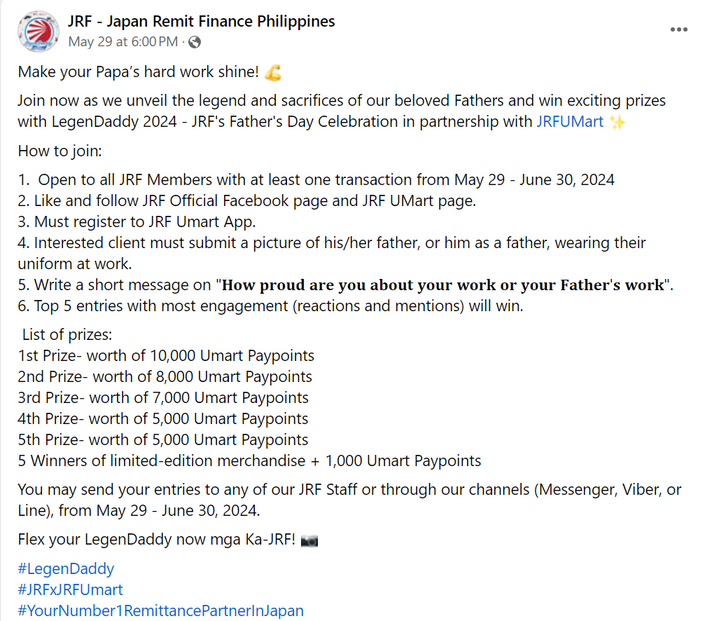Open JRF - Japan Remit Finance Philippines page
The width and height of the screenshot is (712, 621).
pyautogui.click(x=201, y=21)
